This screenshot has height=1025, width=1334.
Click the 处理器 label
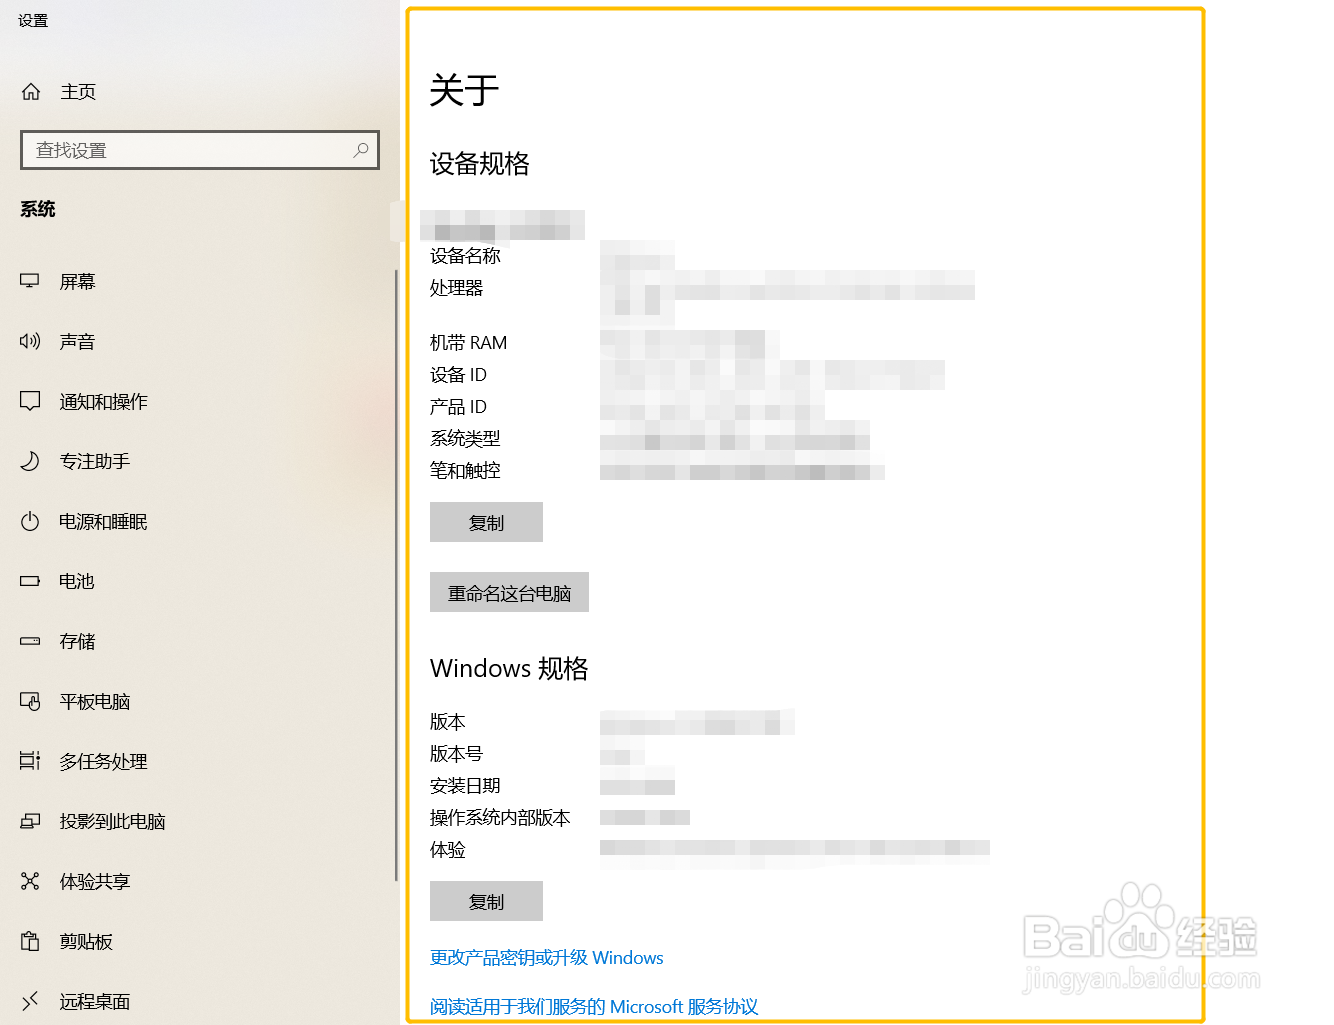(457, 288)
